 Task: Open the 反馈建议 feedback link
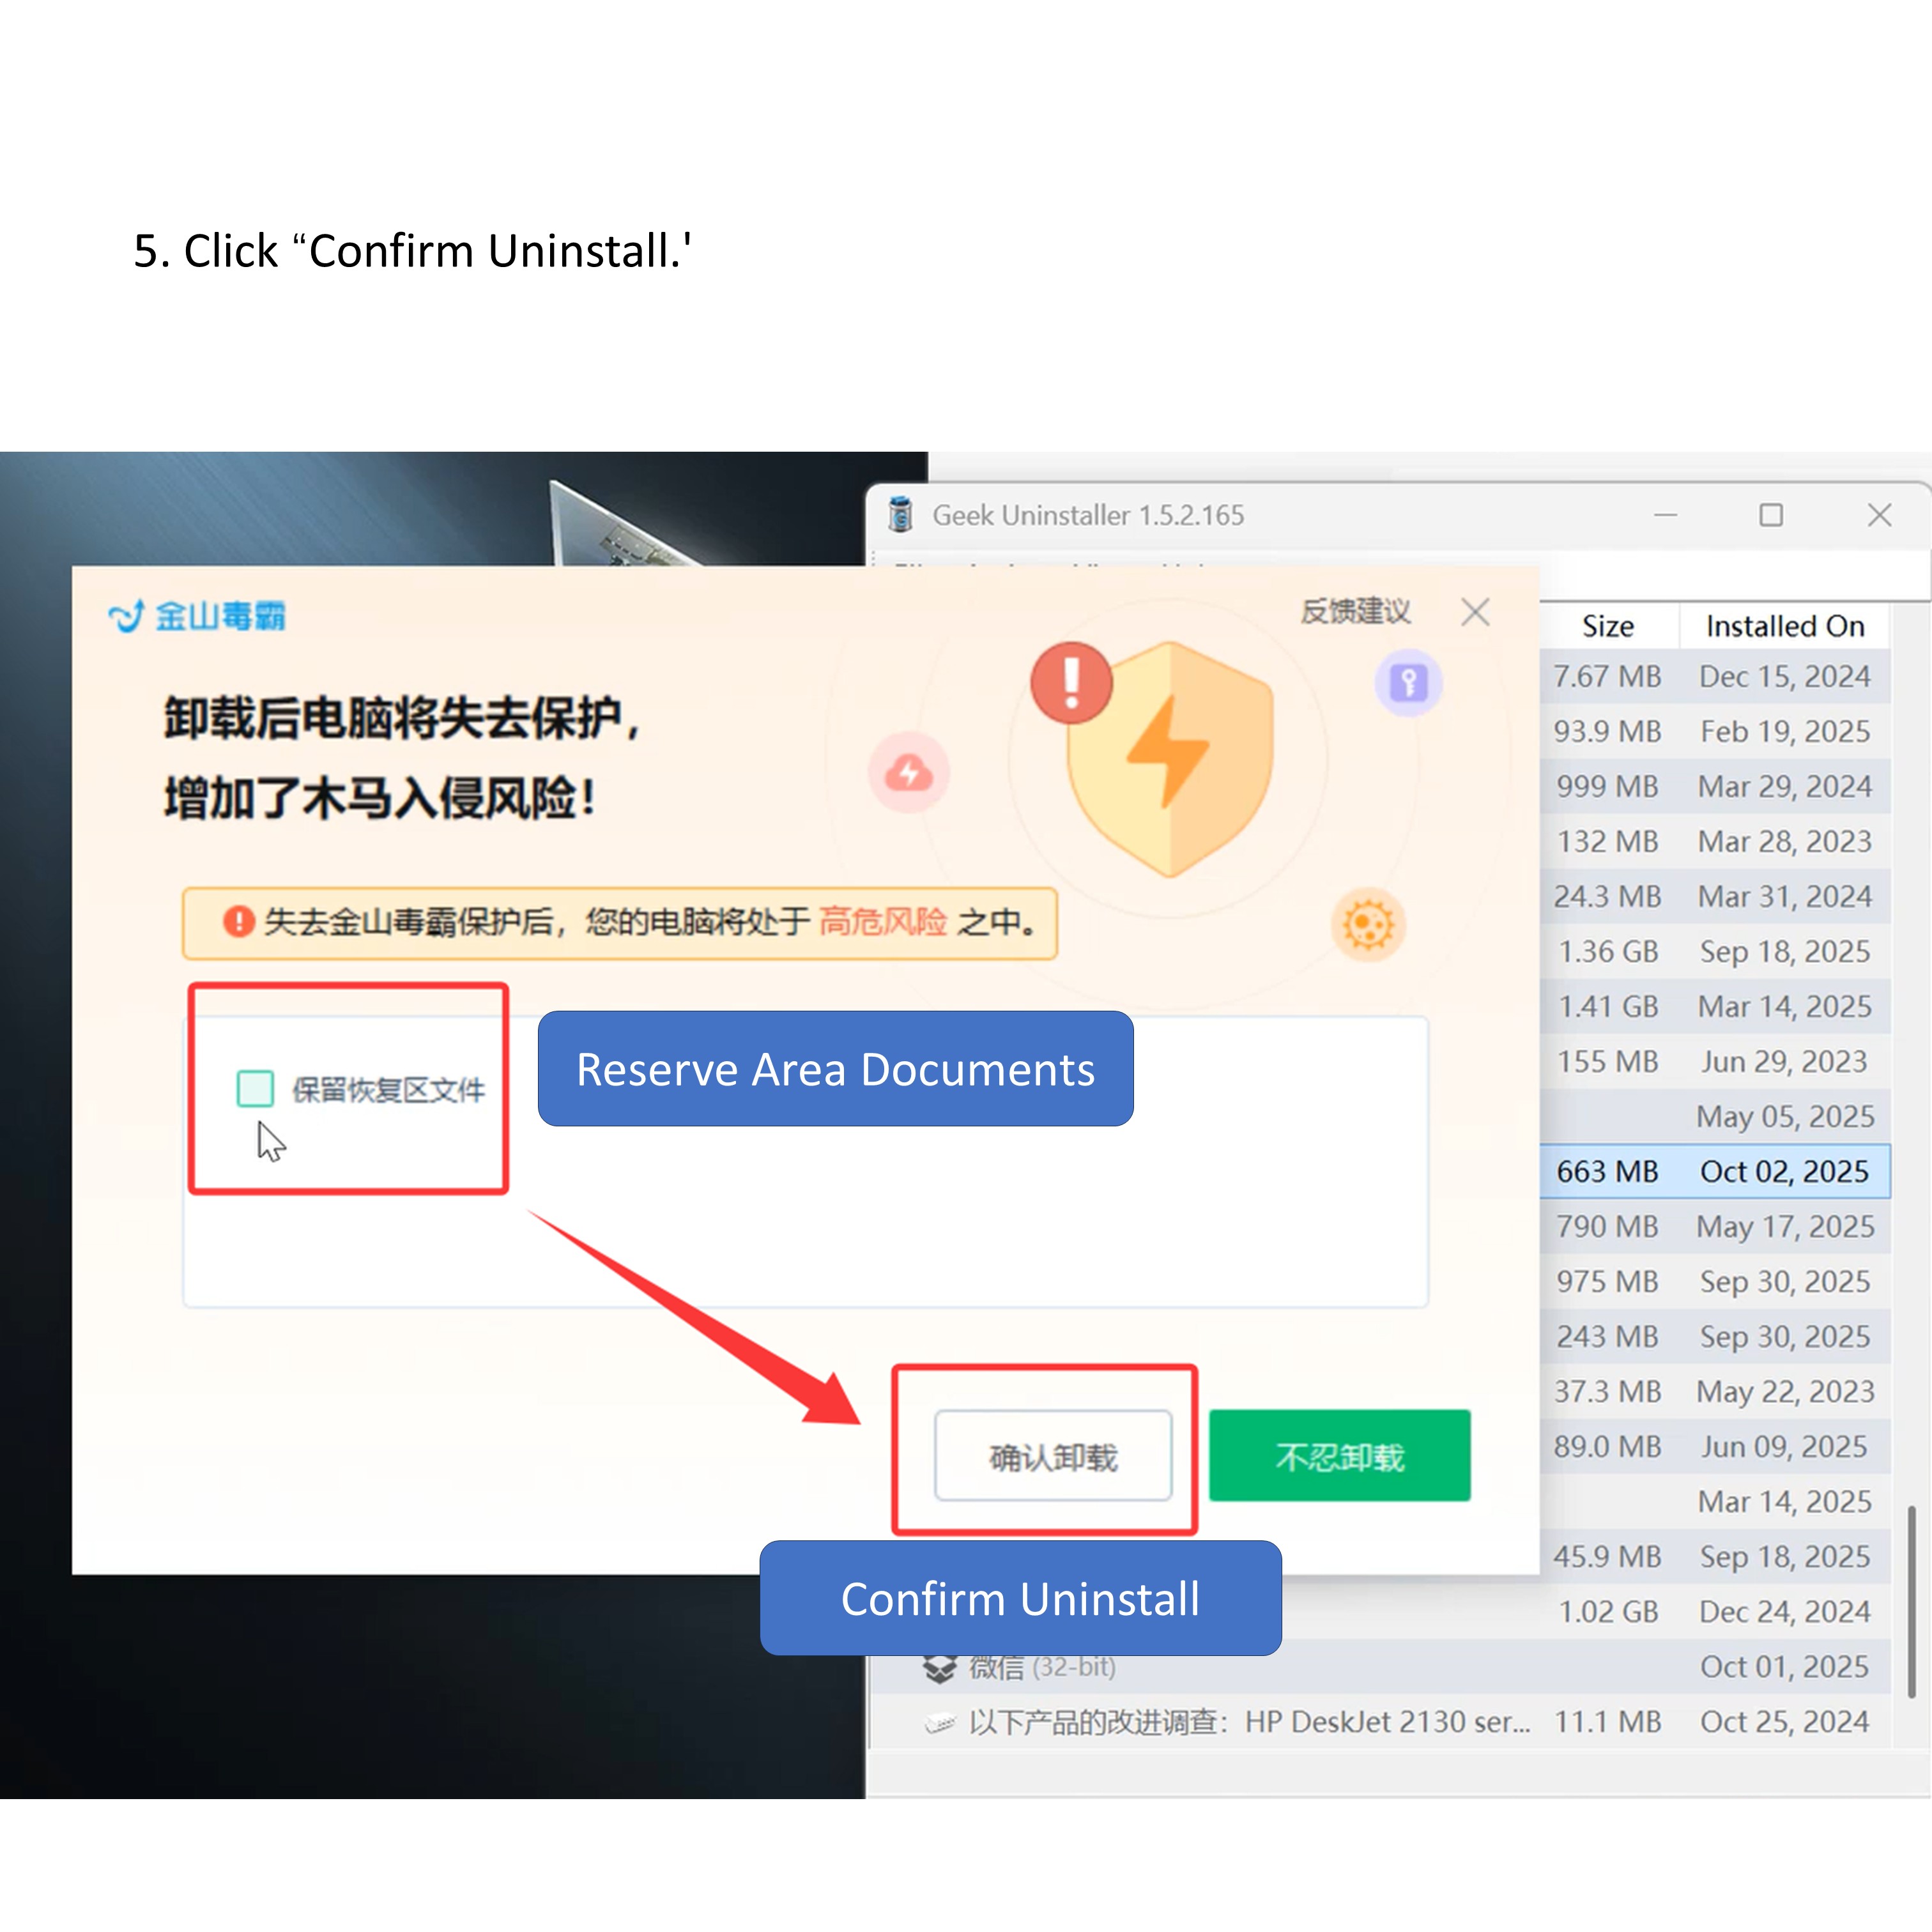click(x=1355, y=611)
